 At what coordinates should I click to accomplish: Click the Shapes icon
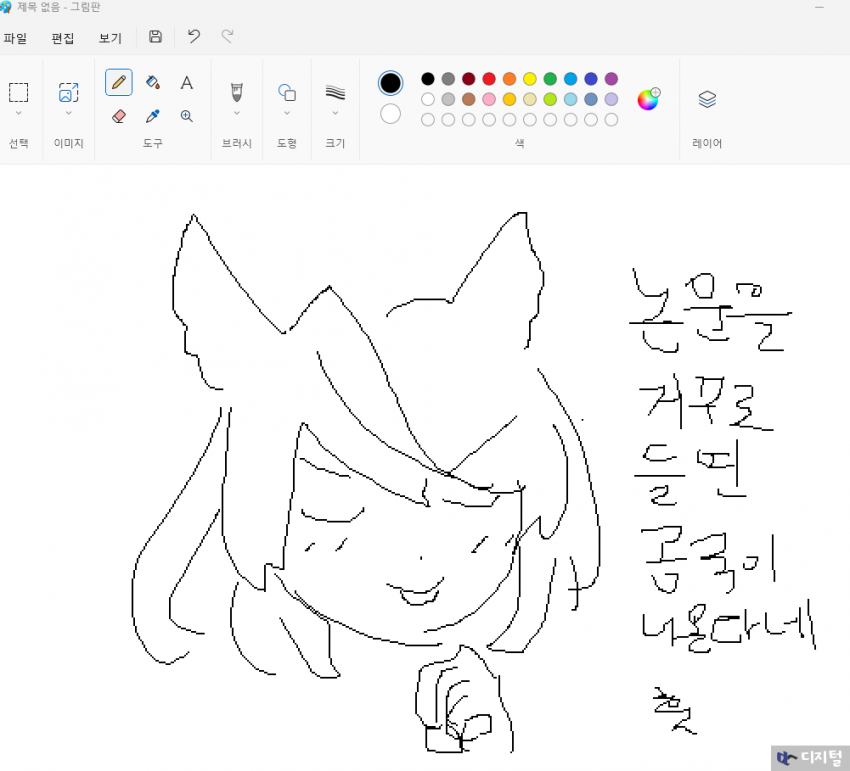287,92
